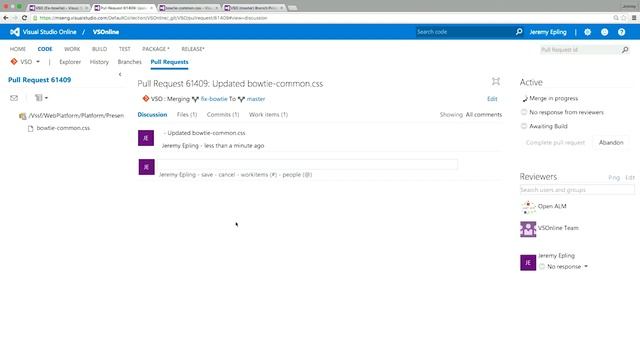Click the workitems (#) link

tap(259, 175)
